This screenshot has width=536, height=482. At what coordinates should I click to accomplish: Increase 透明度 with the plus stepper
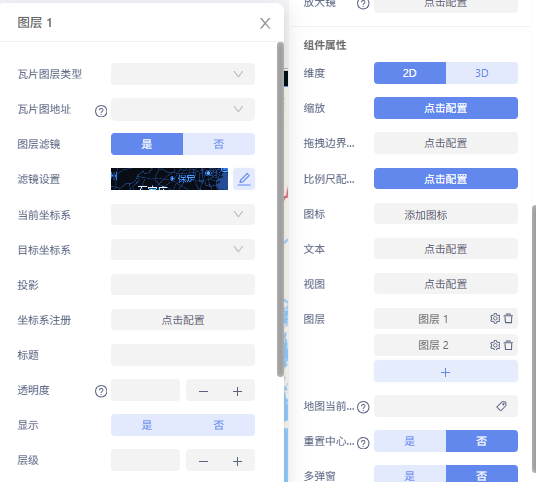click(237, 391)
